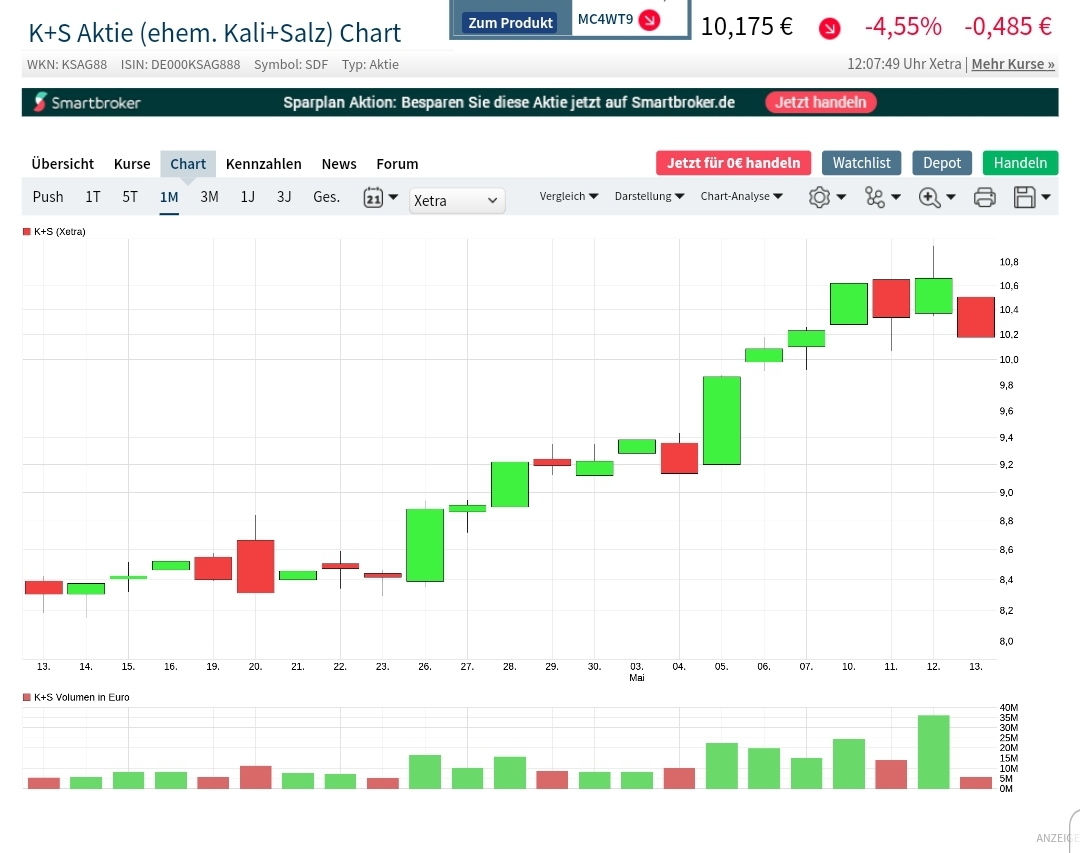The image size is (1080, 853).
Task: Select the 1T timeframe
Action: coord(93,197)
